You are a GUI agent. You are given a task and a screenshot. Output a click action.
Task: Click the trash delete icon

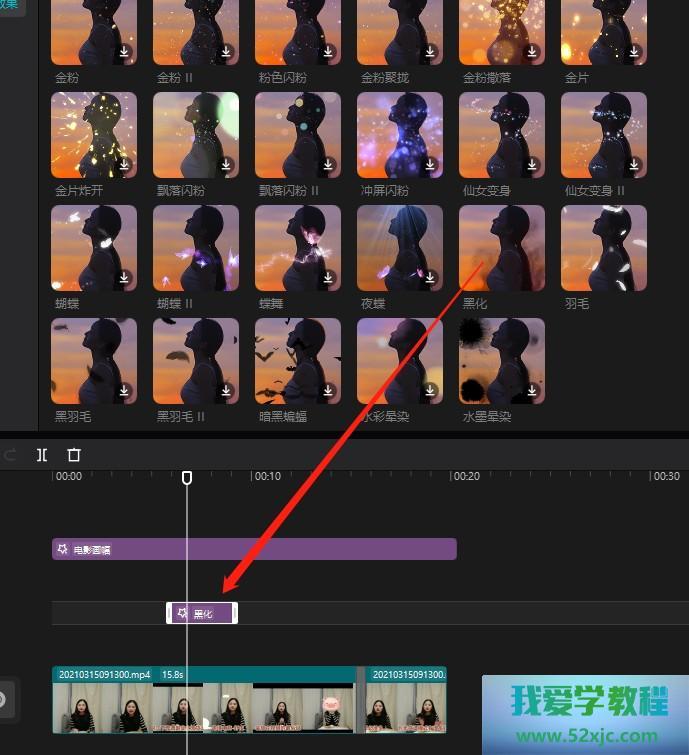pos(74,454)
